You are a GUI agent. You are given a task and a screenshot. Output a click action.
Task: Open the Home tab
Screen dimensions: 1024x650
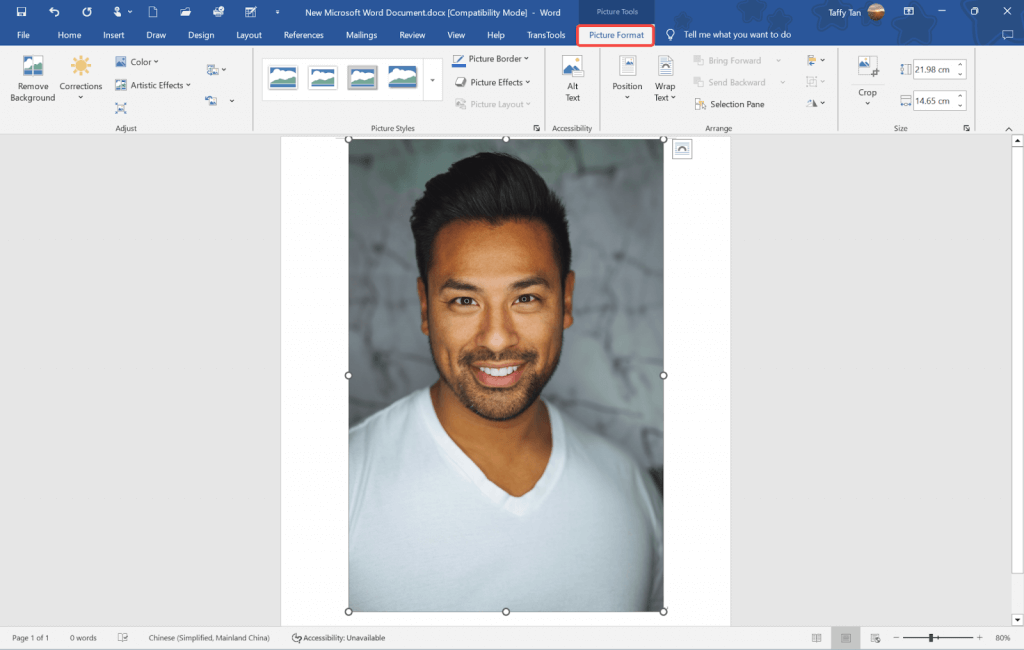pos(69,35)
